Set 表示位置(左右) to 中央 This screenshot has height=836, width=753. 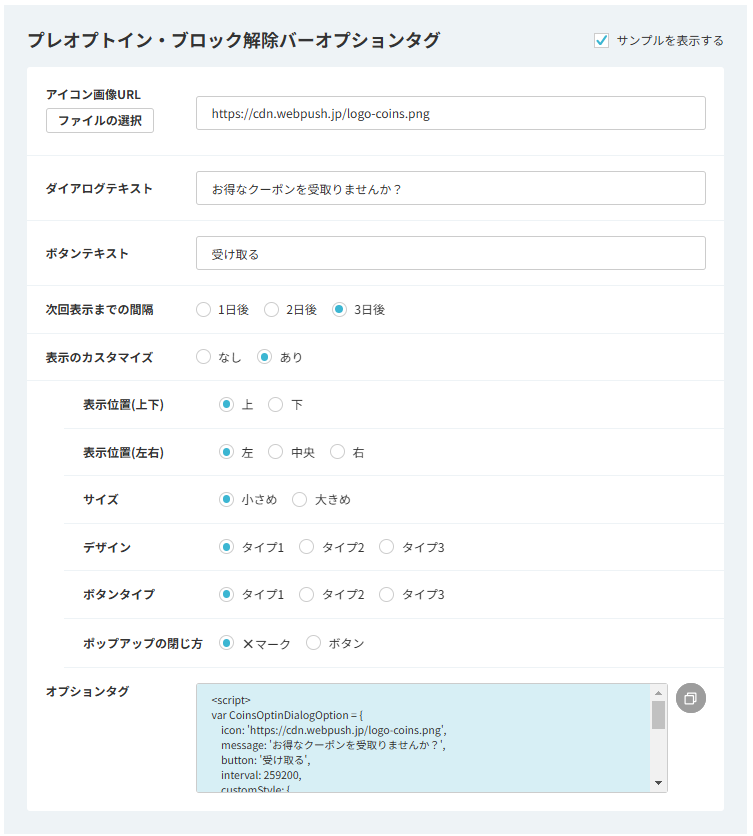(275, 452)
